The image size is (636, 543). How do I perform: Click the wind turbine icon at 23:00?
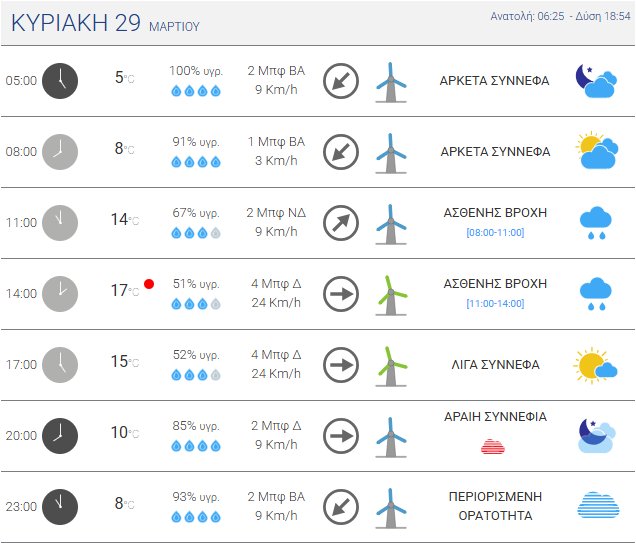tap(390, 507)
